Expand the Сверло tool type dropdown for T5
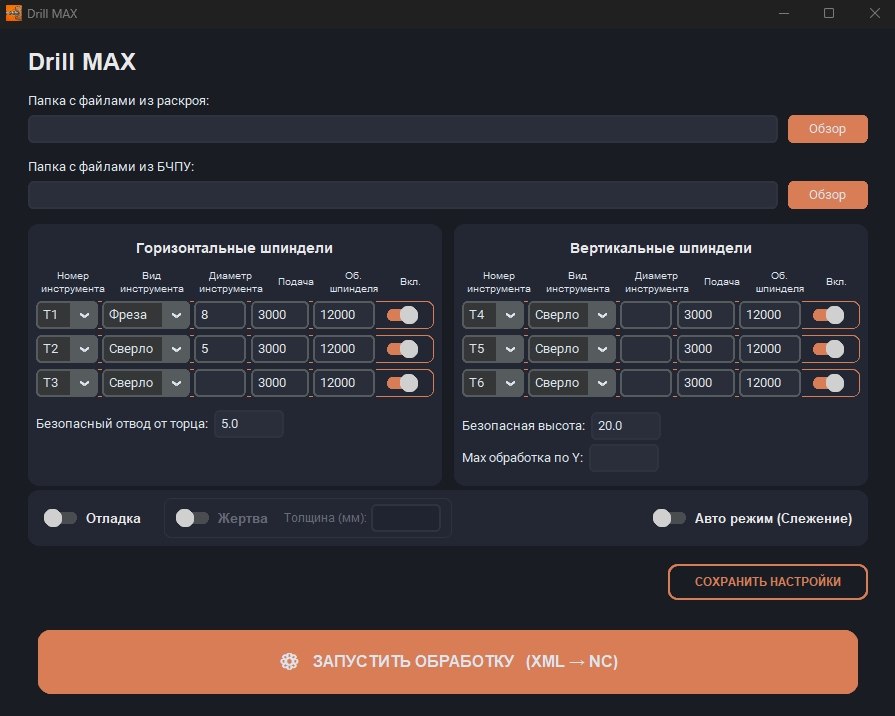 tap(572, 349)
